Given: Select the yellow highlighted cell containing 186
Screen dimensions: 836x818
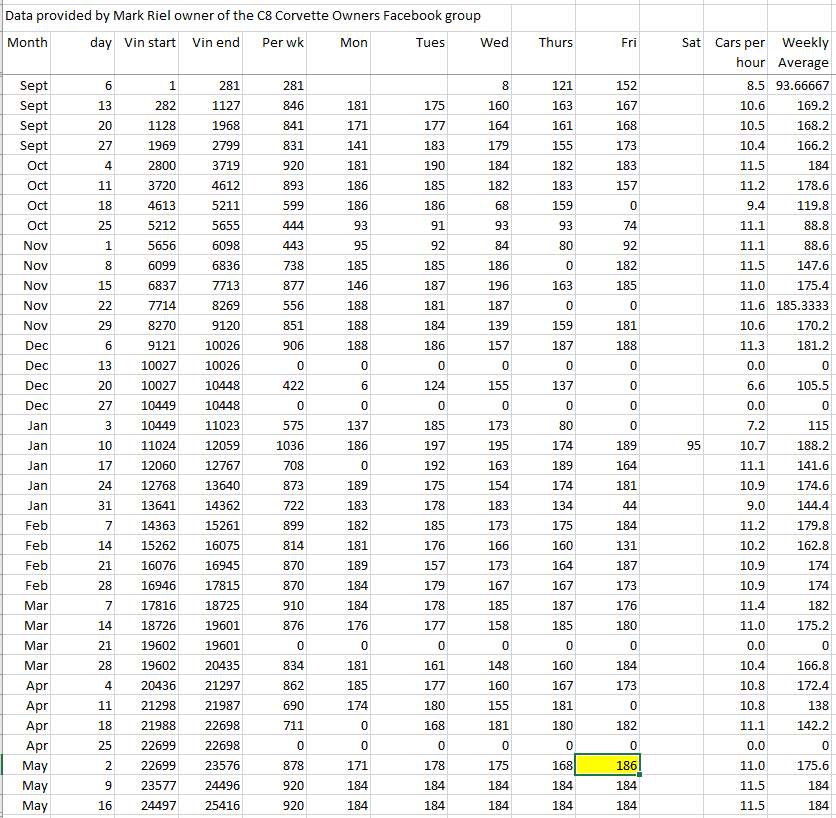Looking at the screenshot, I should pos(609,765).
